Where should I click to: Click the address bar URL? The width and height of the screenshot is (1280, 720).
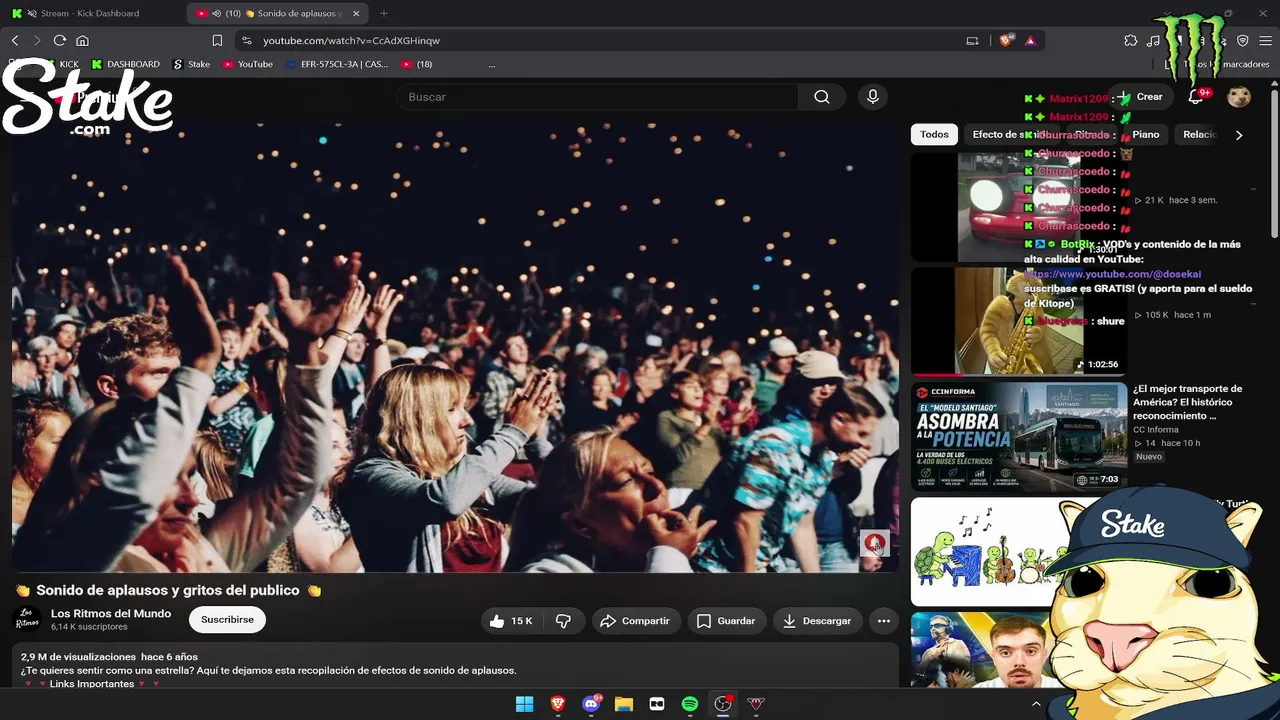coord(351,40)
